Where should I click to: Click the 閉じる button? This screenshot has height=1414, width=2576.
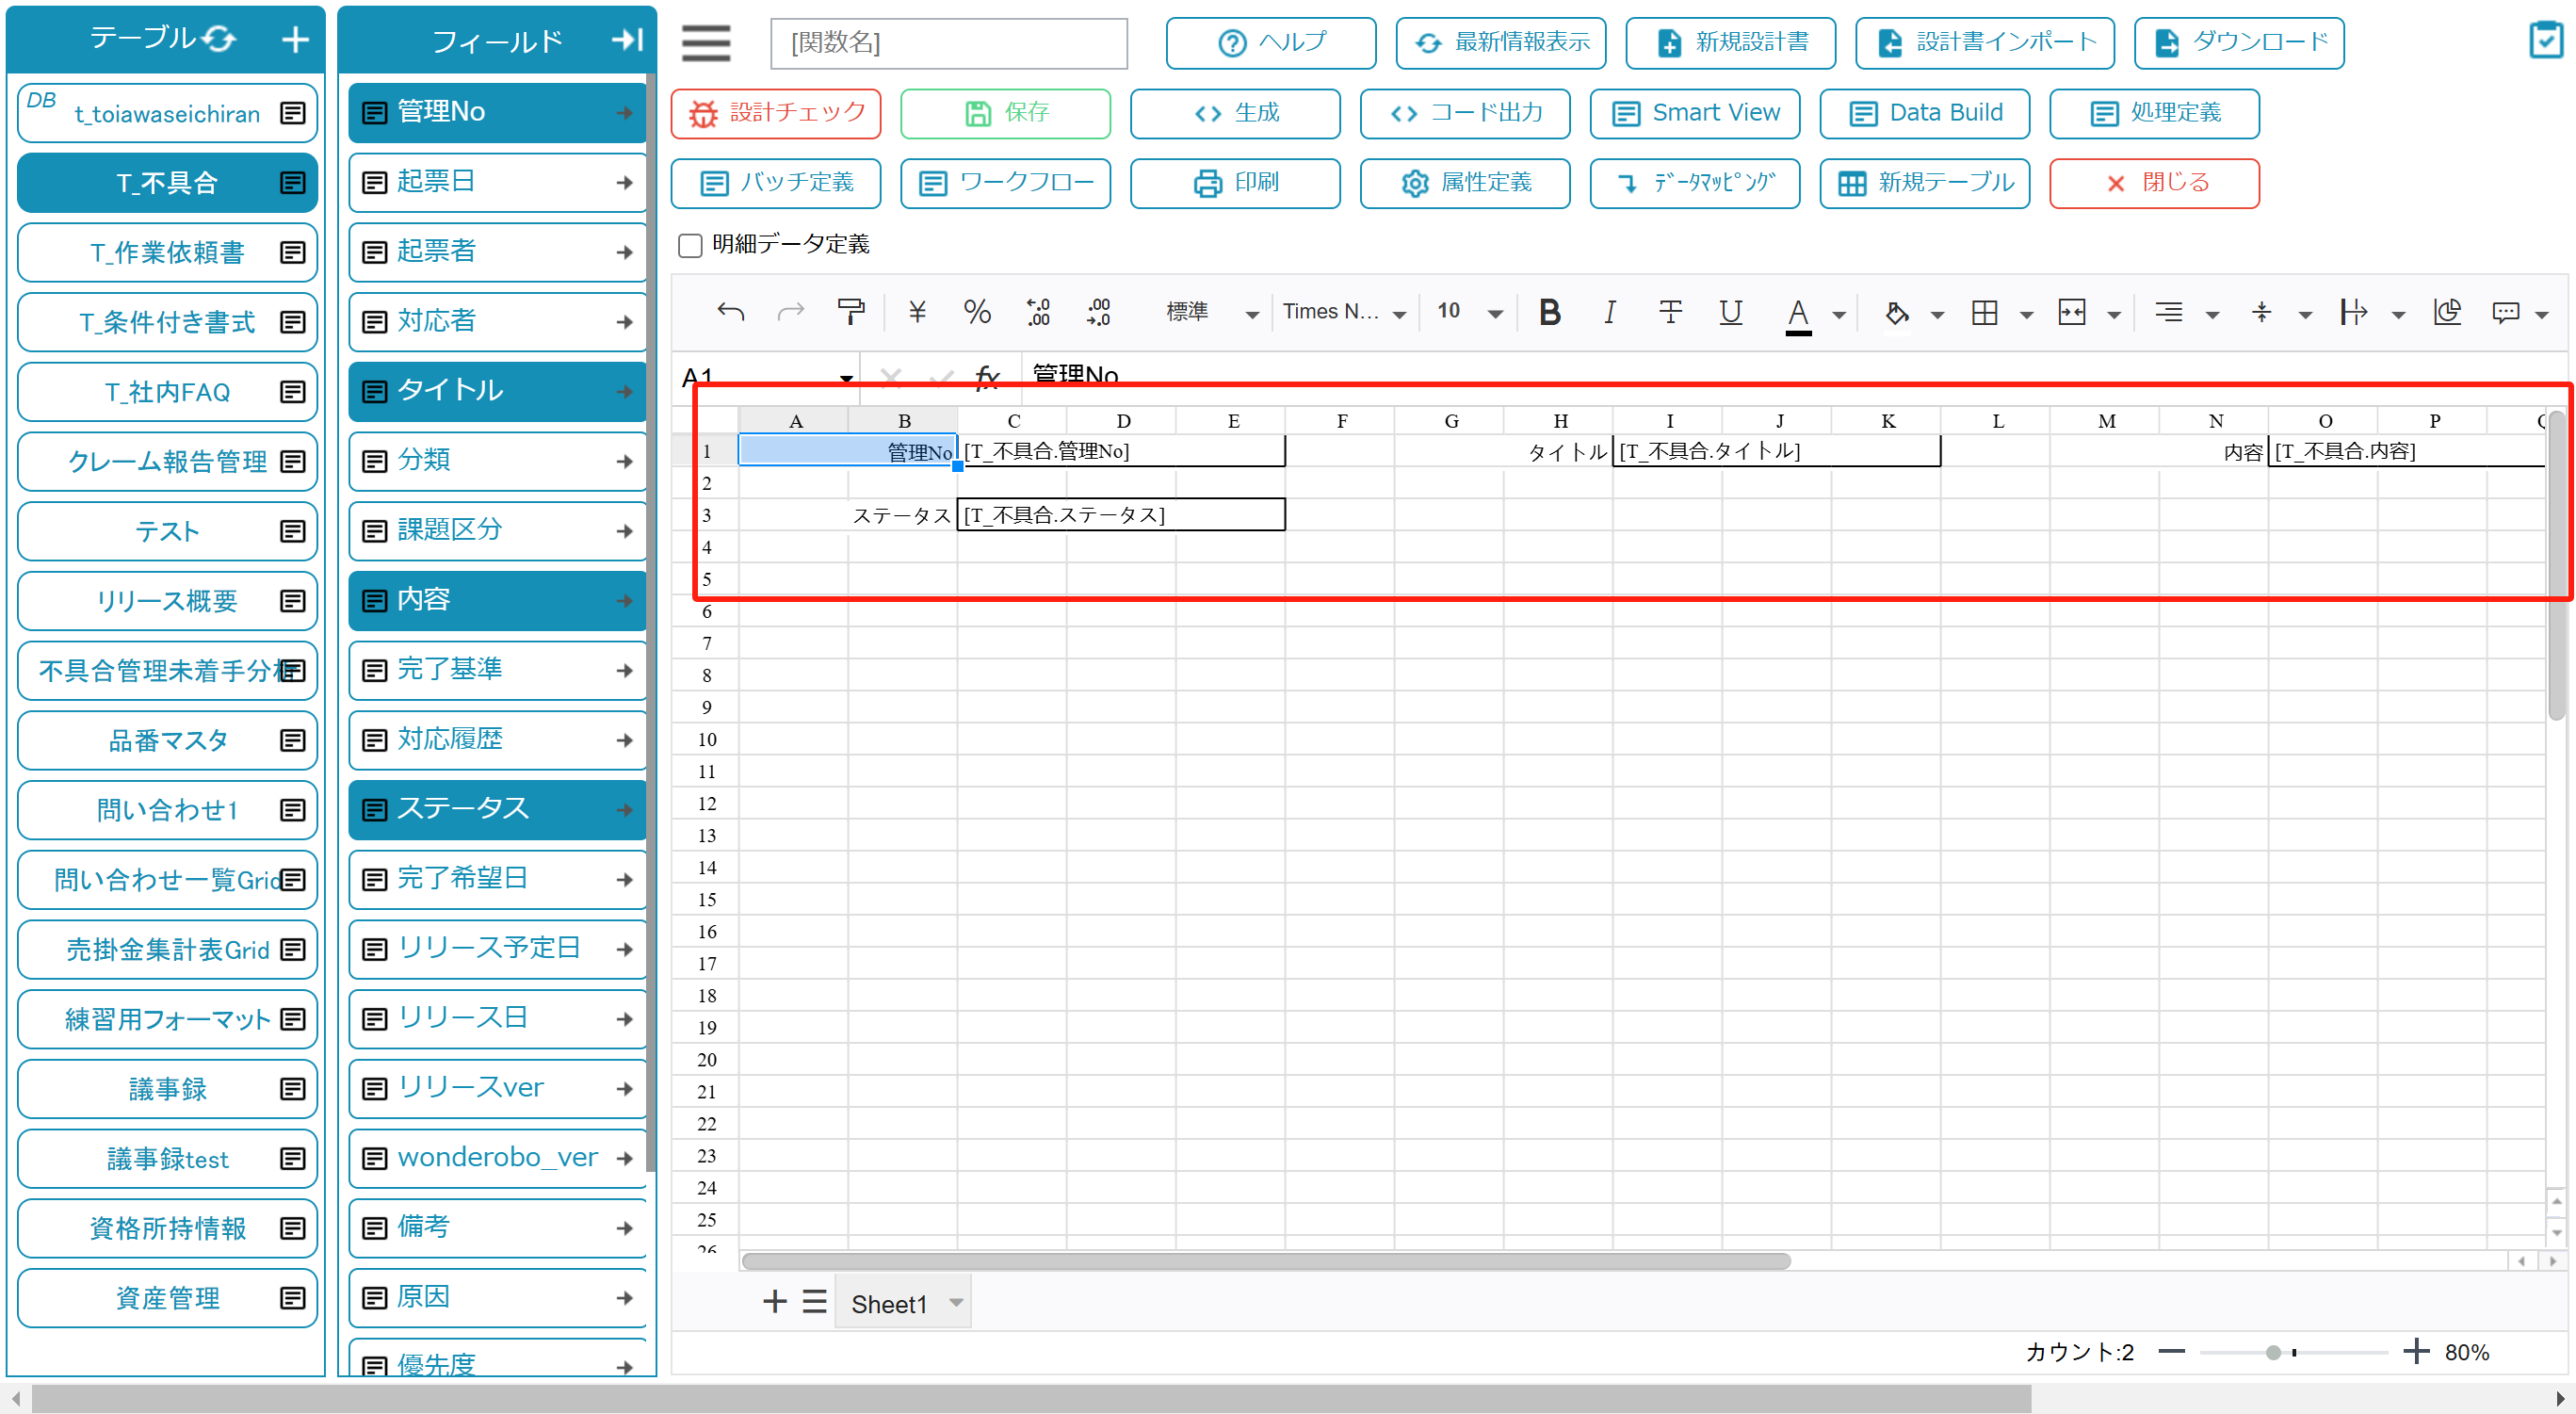2154,183
